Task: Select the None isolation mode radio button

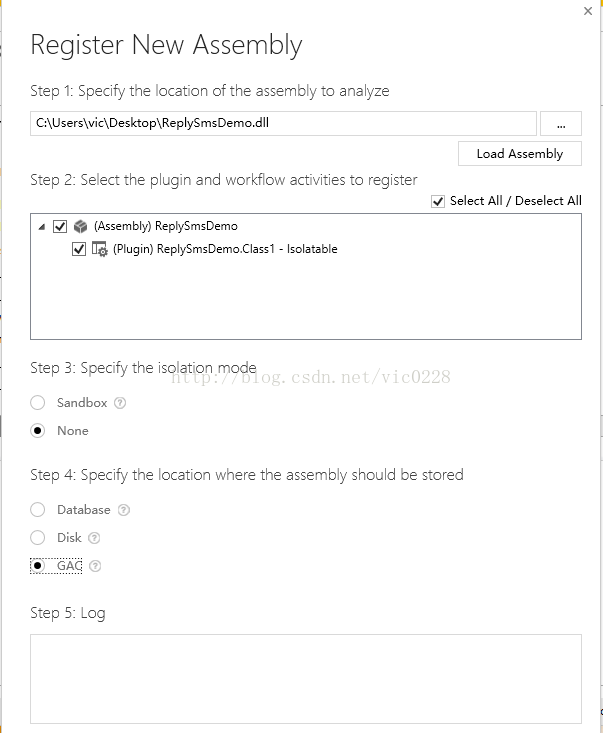Action: (38, 431)
